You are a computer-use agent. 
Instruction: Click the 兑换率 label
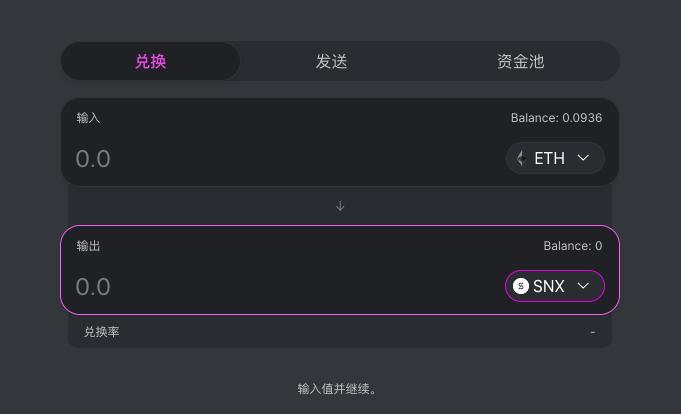[x=101, y=332]
